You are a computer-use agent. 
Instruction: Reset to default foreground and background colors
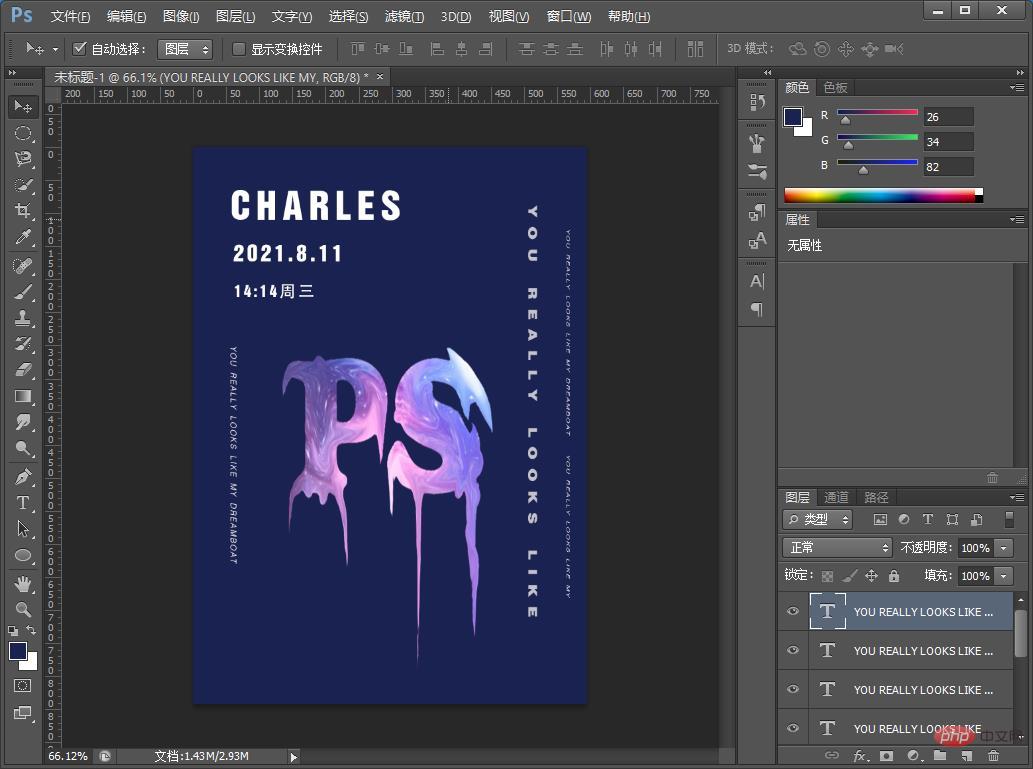click(13, 631)
